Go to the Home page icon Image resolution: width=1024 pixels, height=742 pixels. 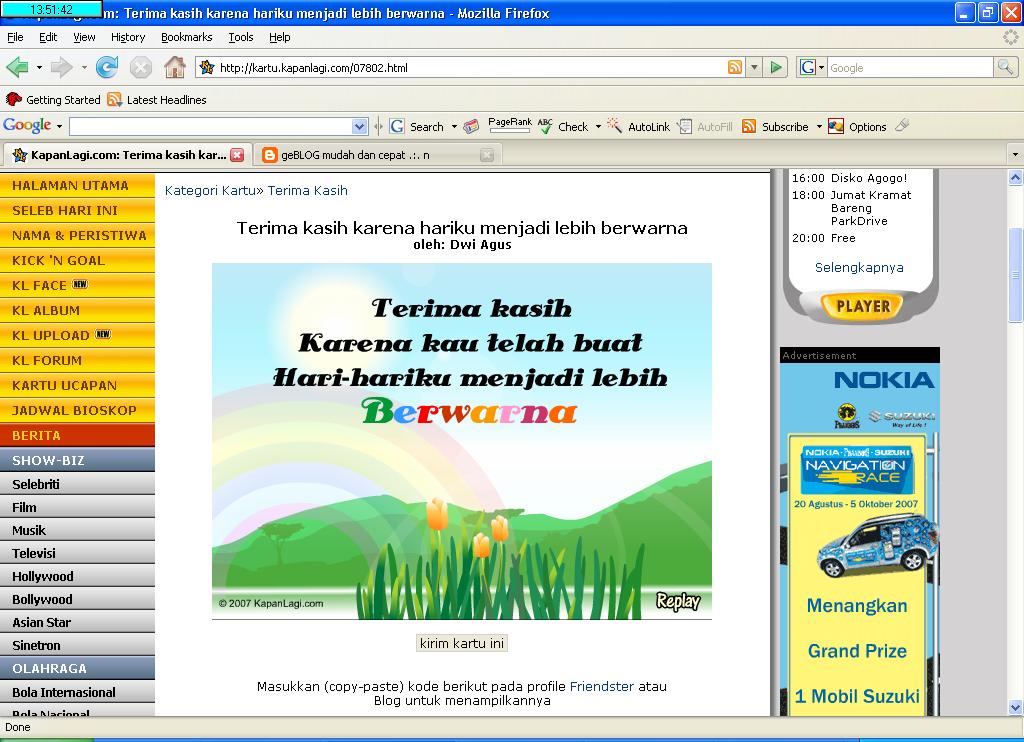coord(174,67)
